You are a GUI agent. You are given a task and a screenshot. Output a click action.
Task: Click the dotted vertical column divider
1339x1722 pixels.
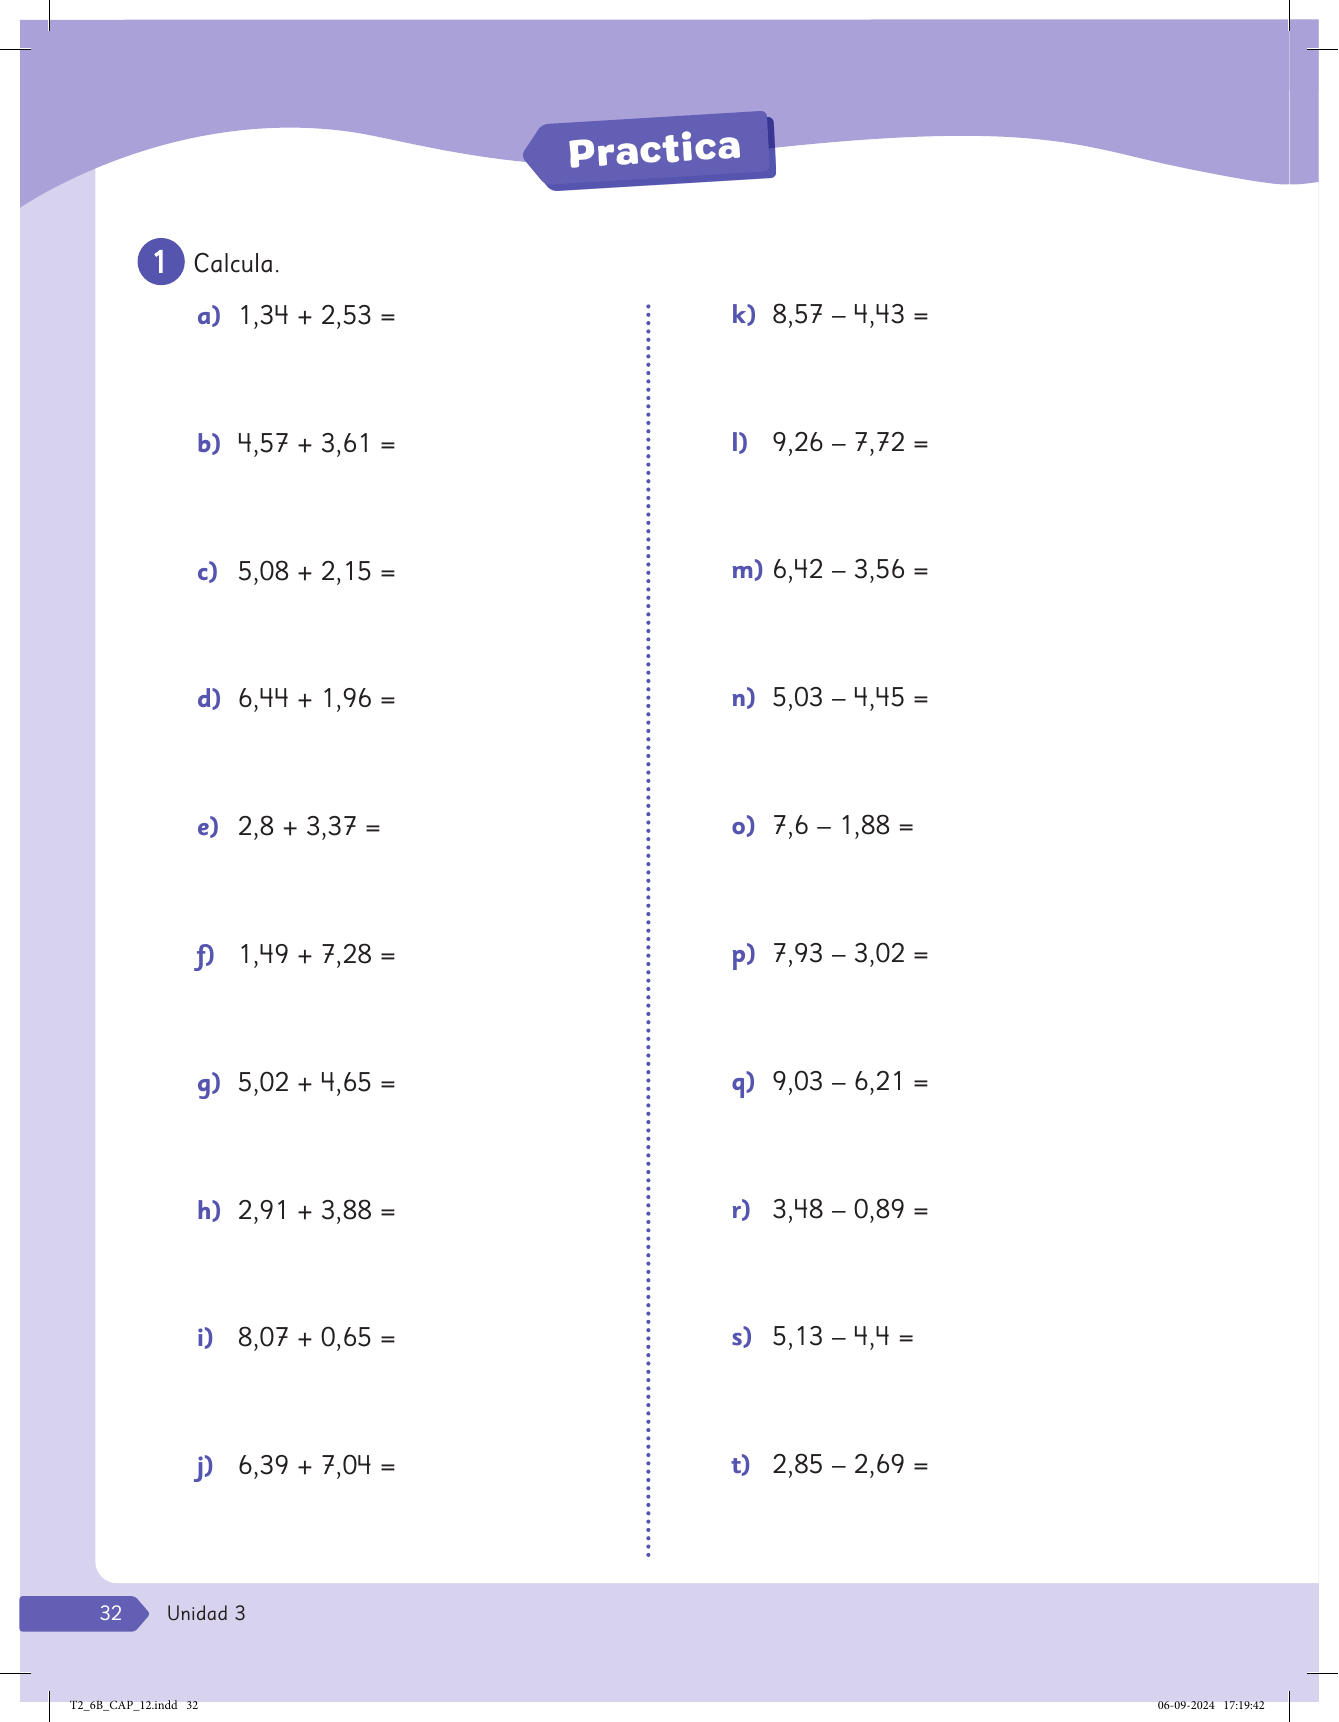click(648, 930)
